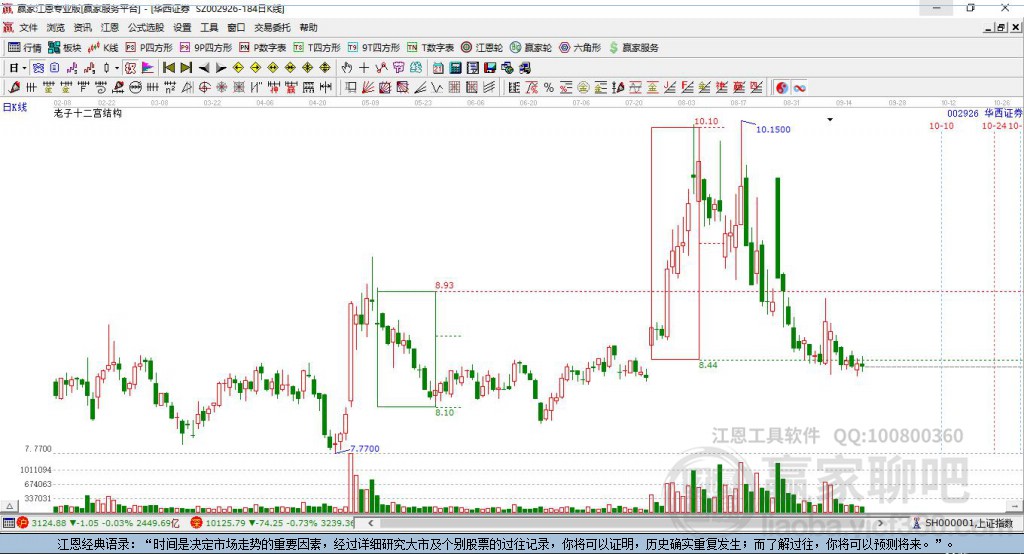Open the 帮助 menu

308,27
